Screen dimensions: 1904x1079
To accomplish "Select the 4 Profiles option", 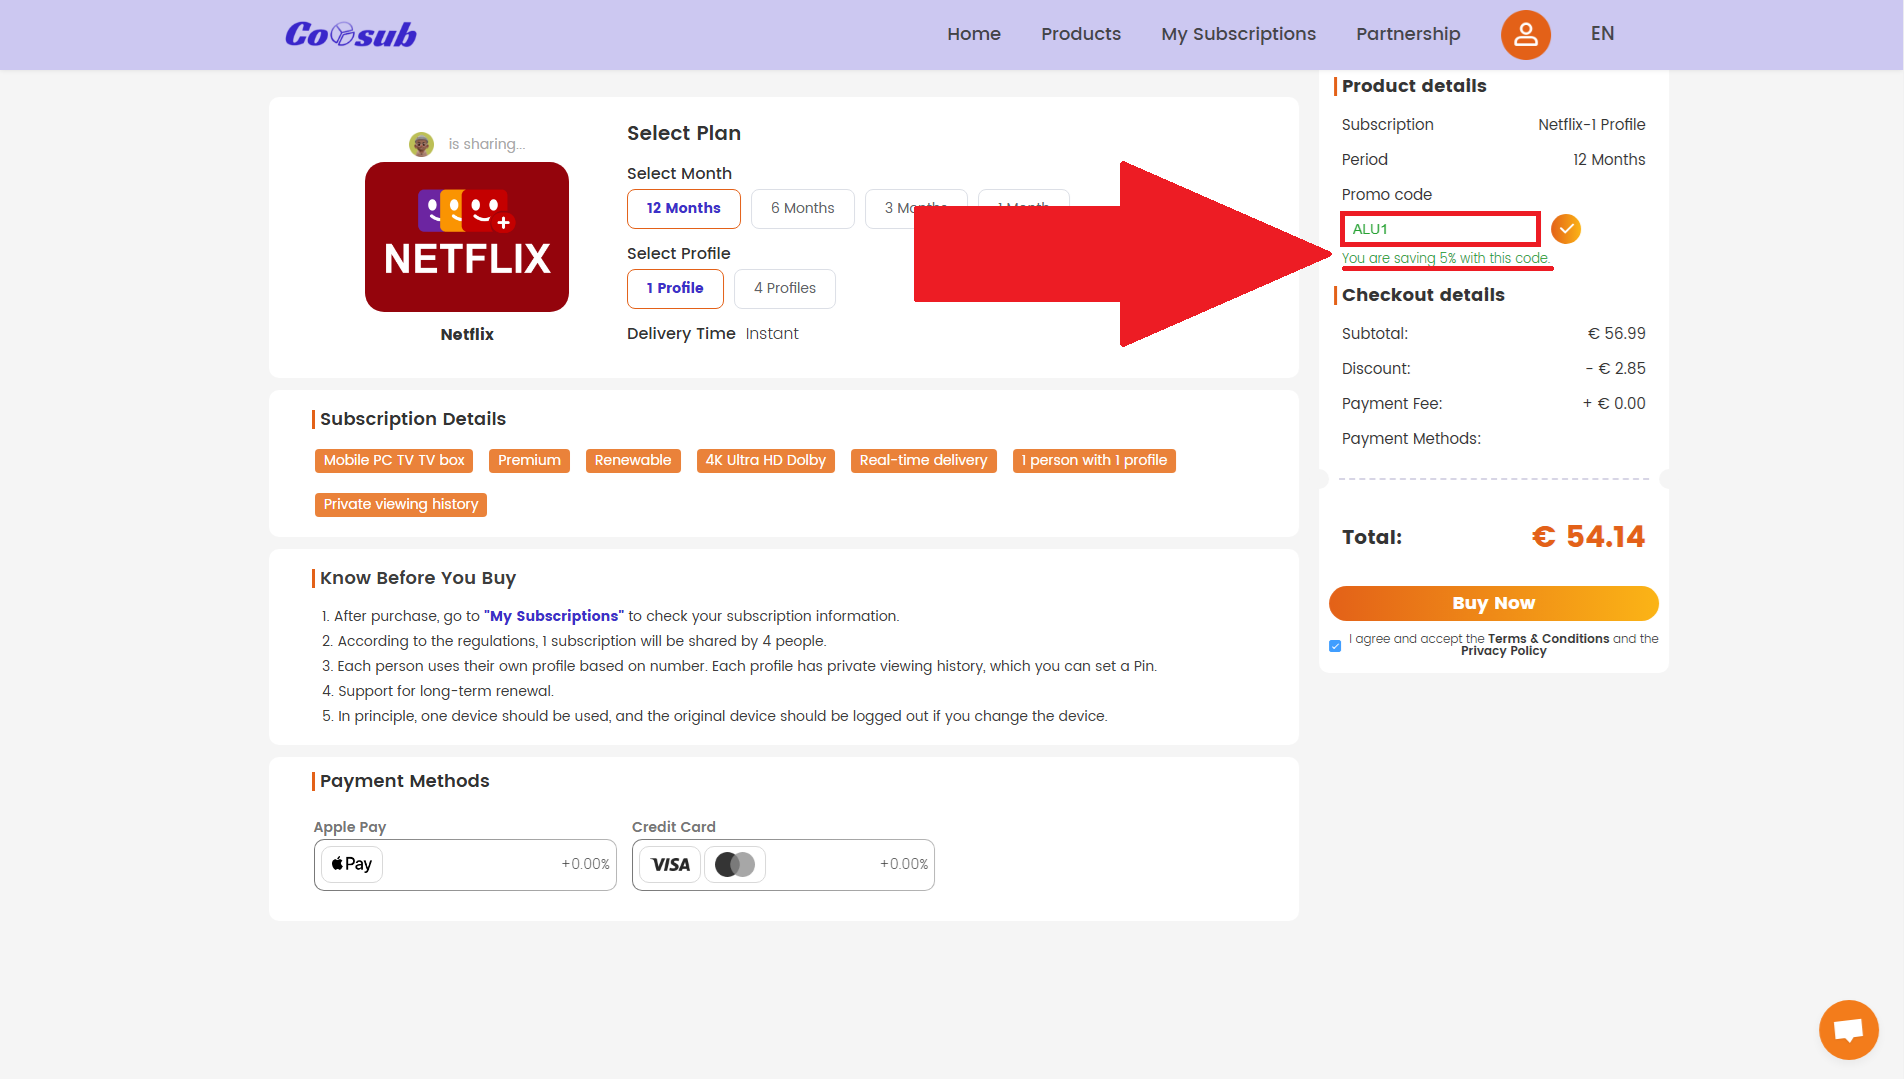I will [x=785, y=289].
